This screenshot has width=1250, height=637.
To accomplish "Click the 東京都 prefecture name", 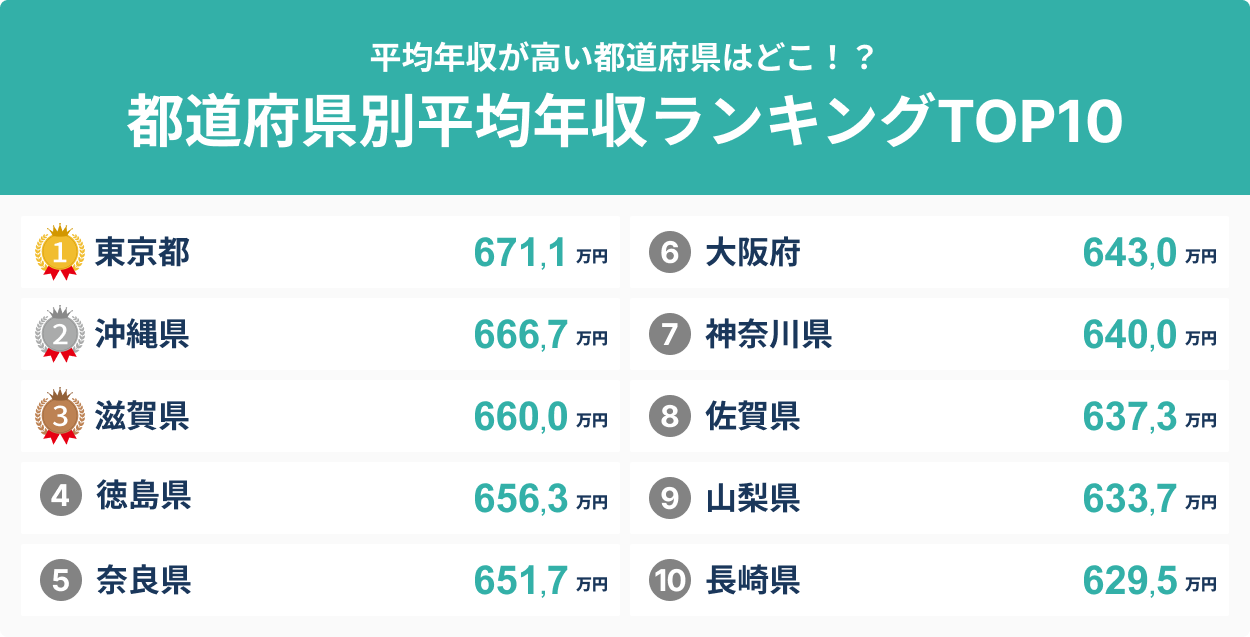I will (142, 253).
